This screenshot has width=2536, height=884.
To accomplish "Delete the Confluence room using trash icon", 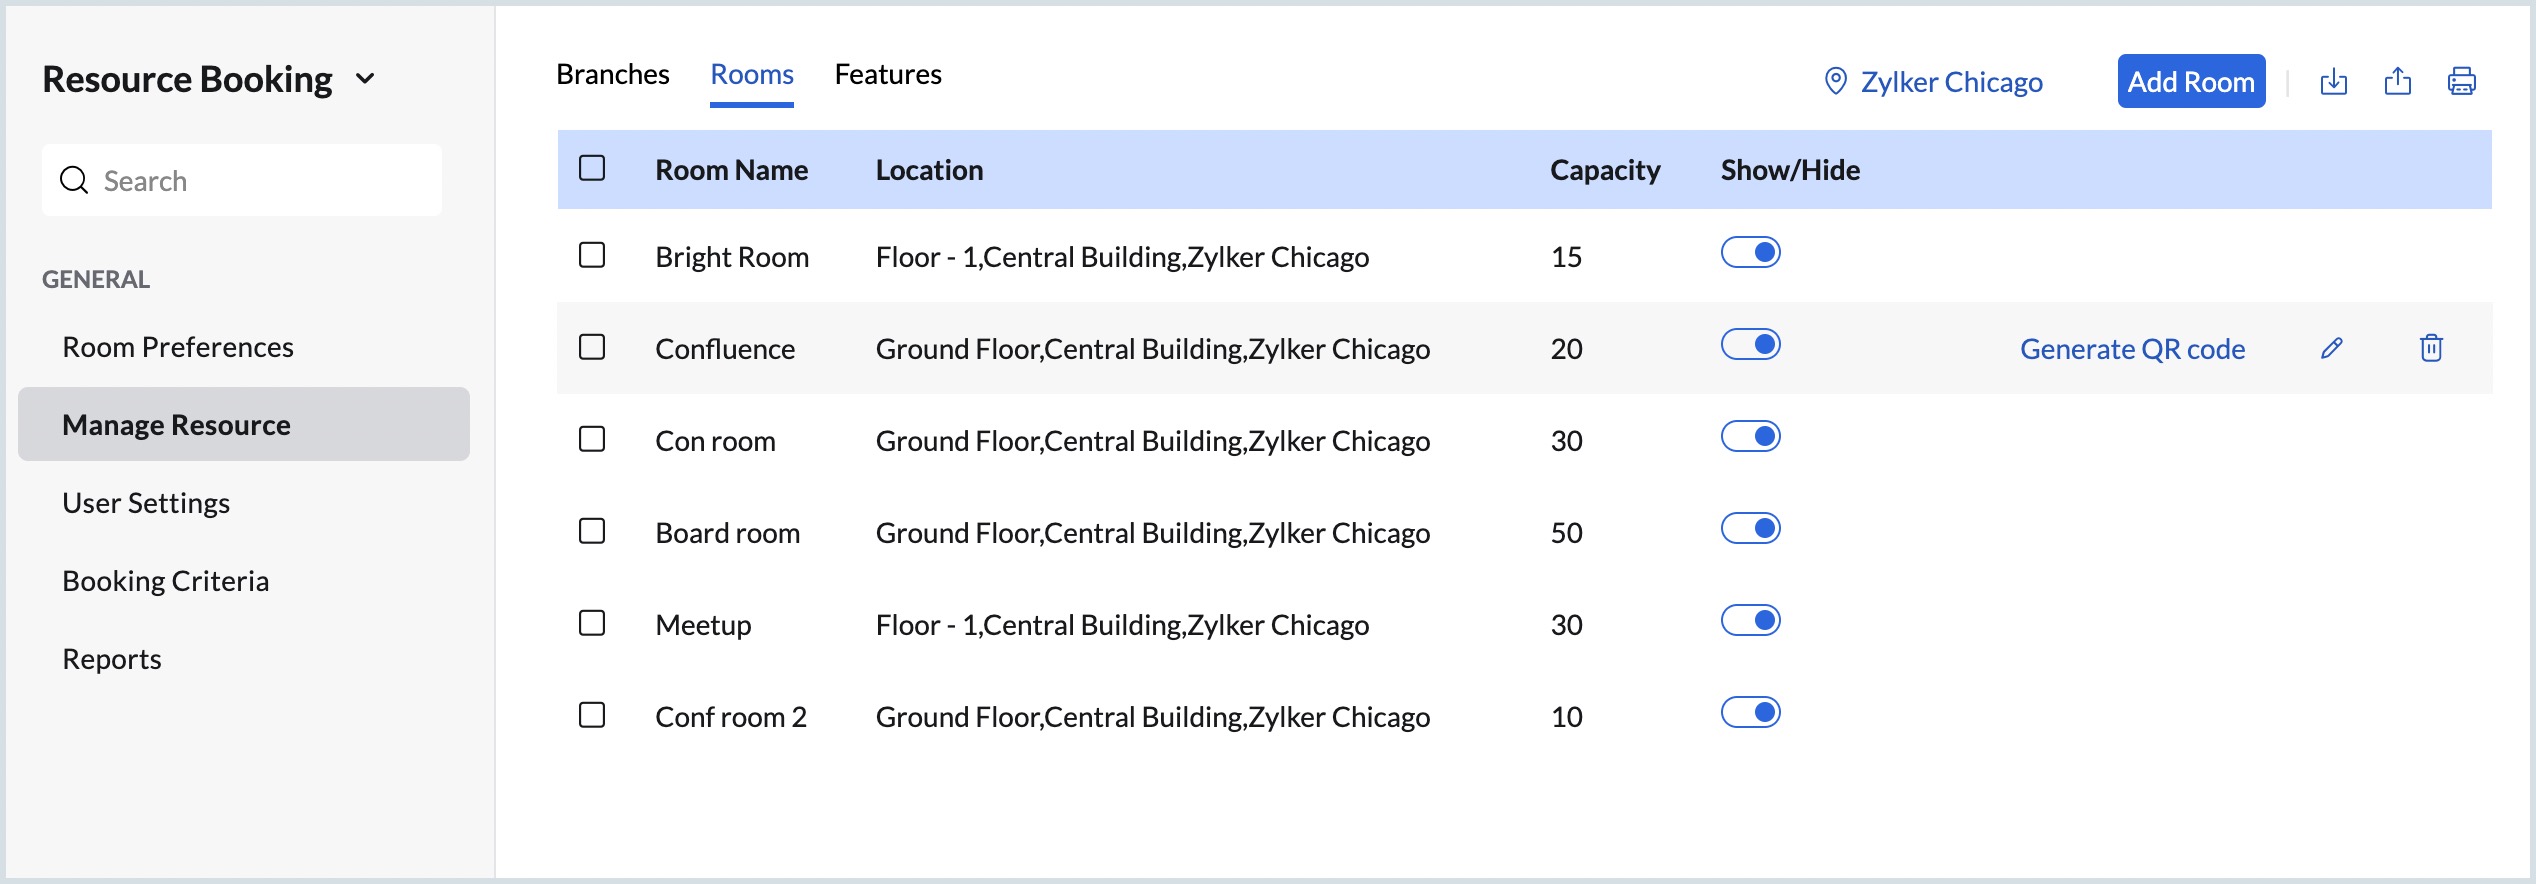I will point(2431,348).
